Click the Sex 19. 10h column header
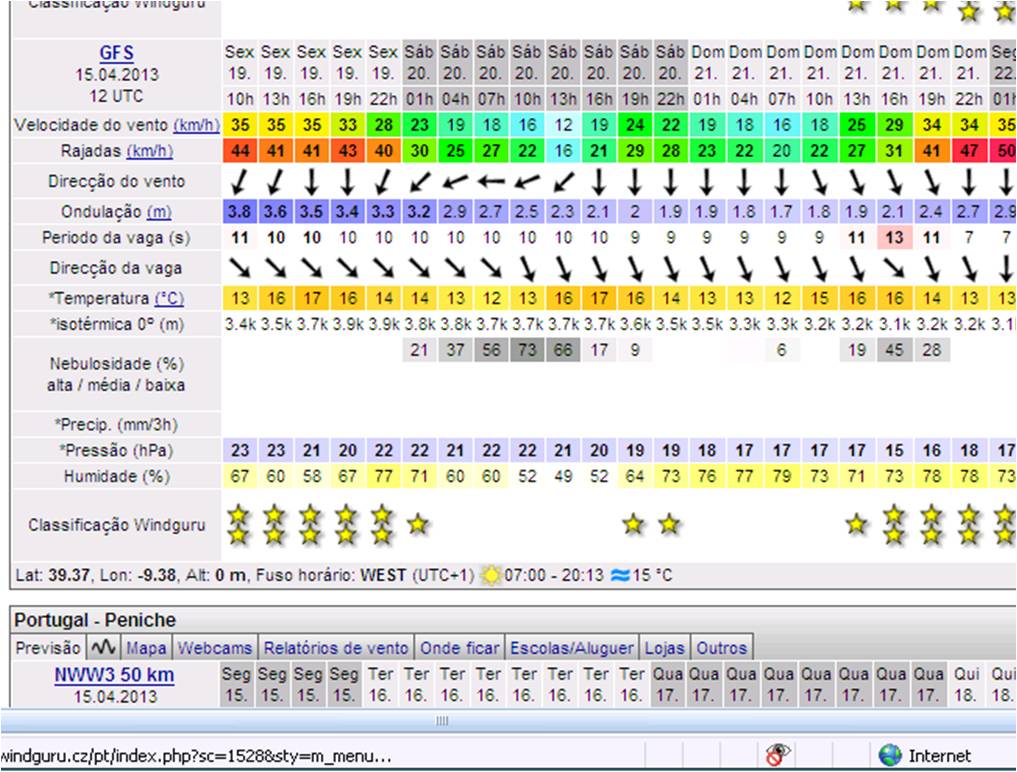 (240, 75)
